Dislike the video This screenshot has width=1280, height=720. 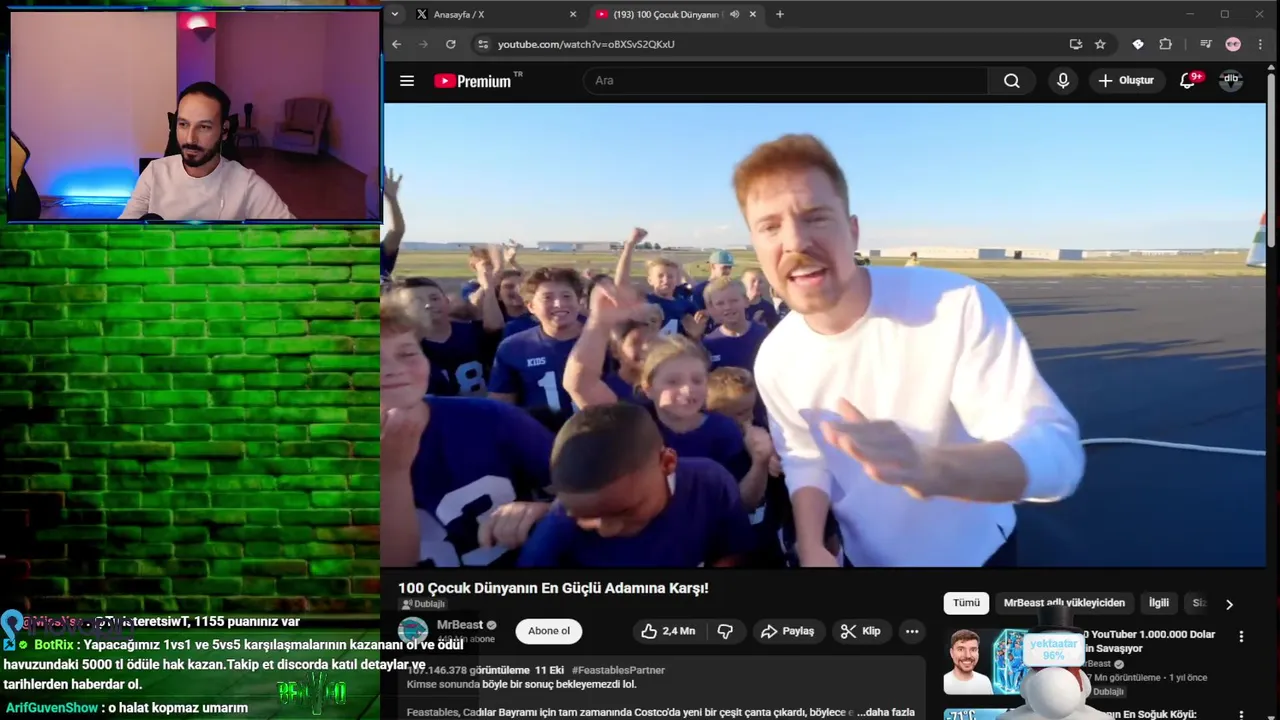coord(725,631)
